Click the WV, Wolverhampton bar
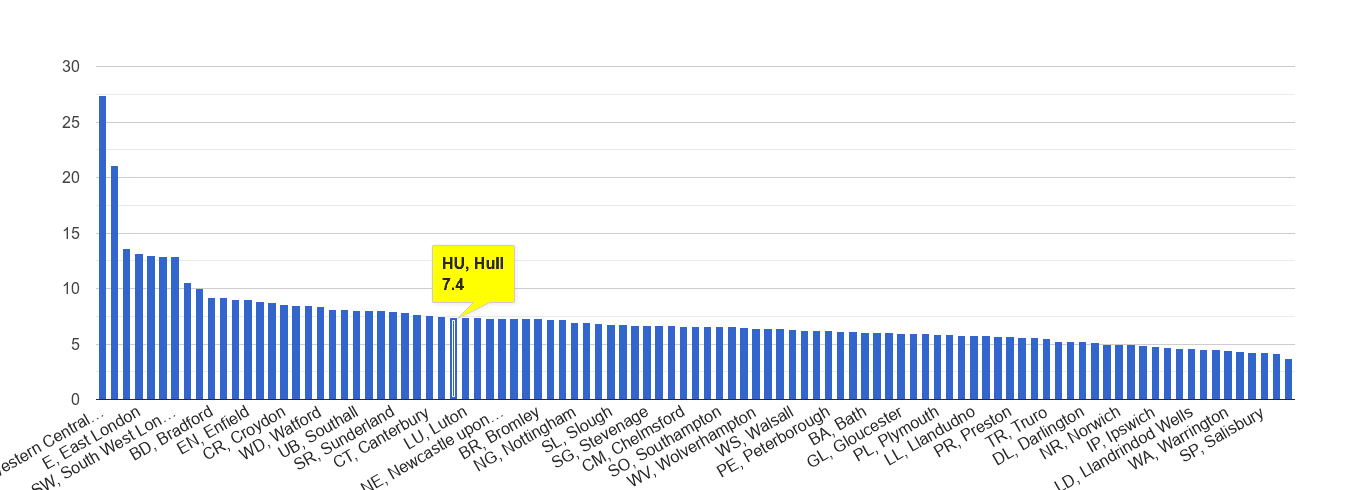This screenshot has height=490, width=1350. click(755, 365)
